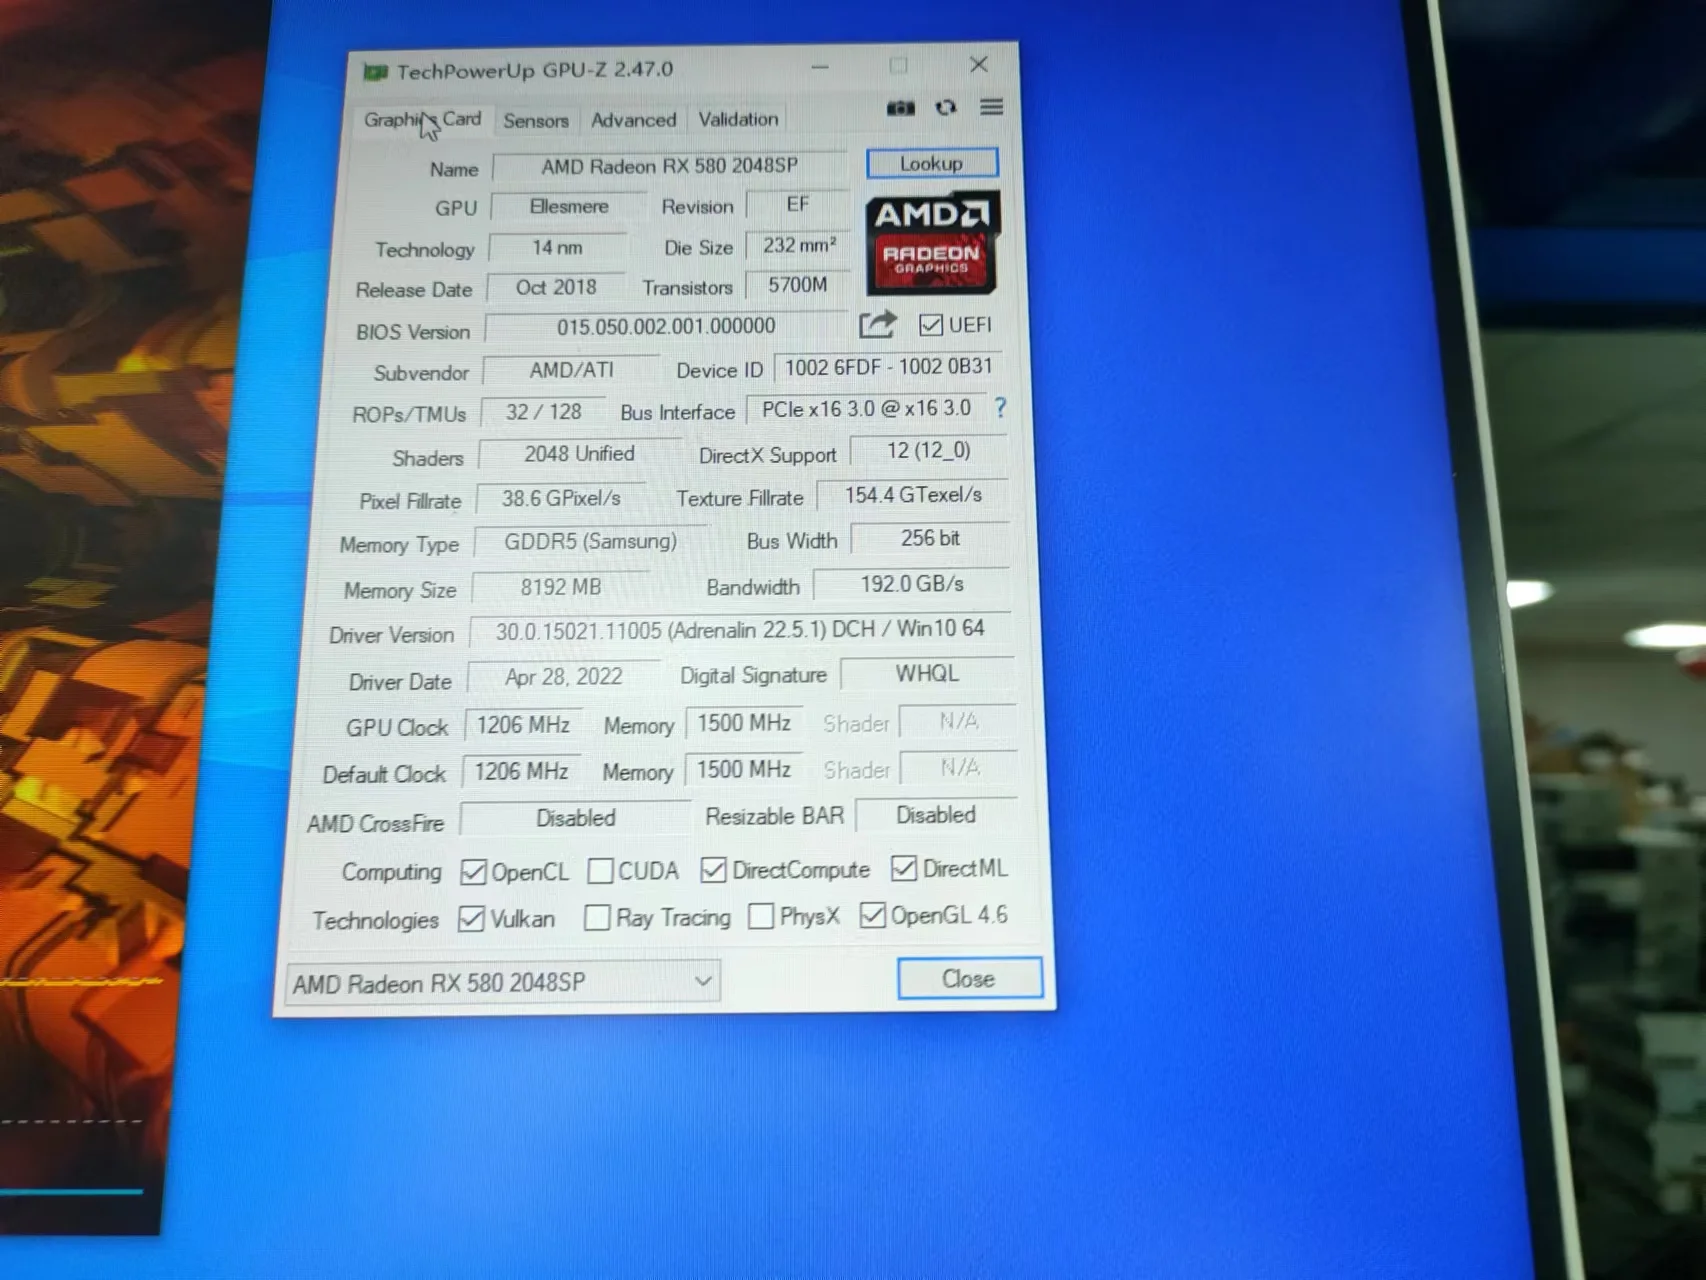Screen dimensions: 1706x1280
Task: Click the GPU-Z screenshot camera icon
Action: [900, 108]
